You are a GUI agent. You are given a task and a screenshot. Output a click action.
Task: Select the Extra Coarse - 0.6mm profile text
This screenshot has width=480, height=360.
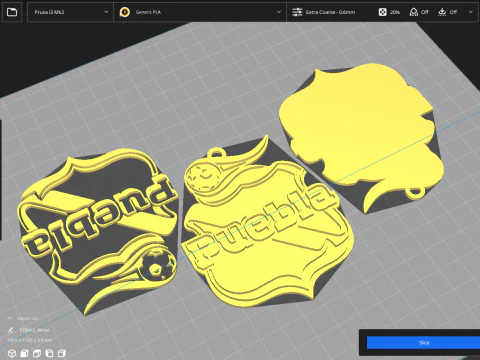point(330,12)
